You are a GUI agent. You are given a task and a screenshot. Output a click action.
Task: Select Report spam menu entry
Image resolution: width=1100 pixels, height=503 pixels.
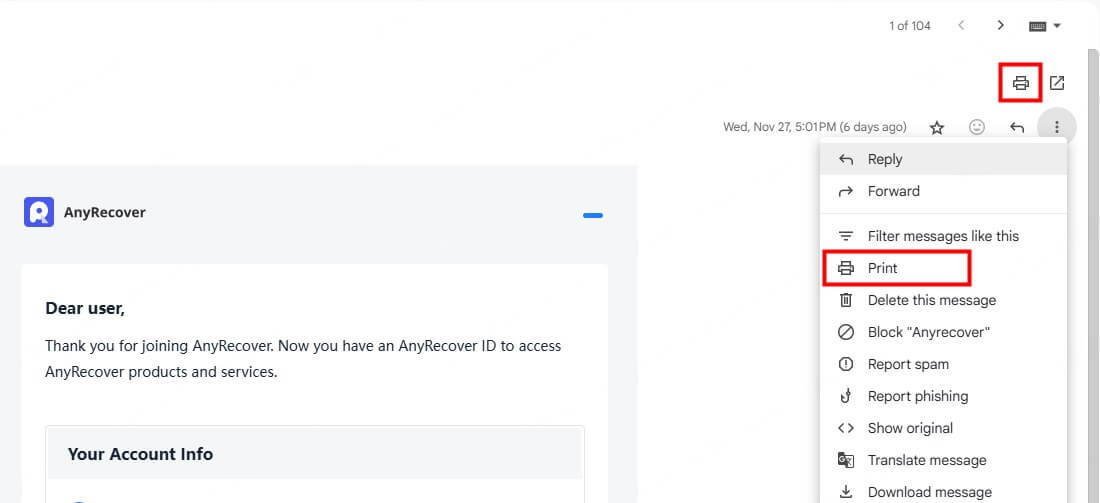(x=908, y=364)
